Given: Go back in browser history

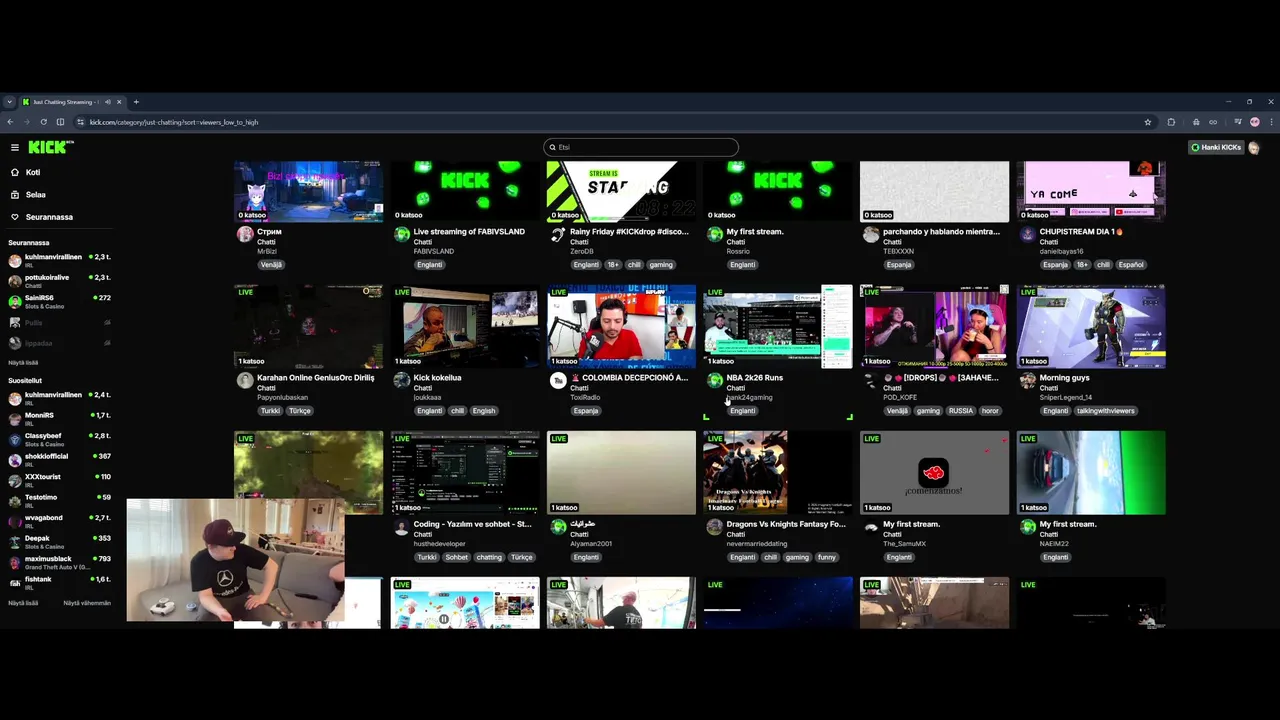Looking at the screenshot, I should tap(10, 122).
